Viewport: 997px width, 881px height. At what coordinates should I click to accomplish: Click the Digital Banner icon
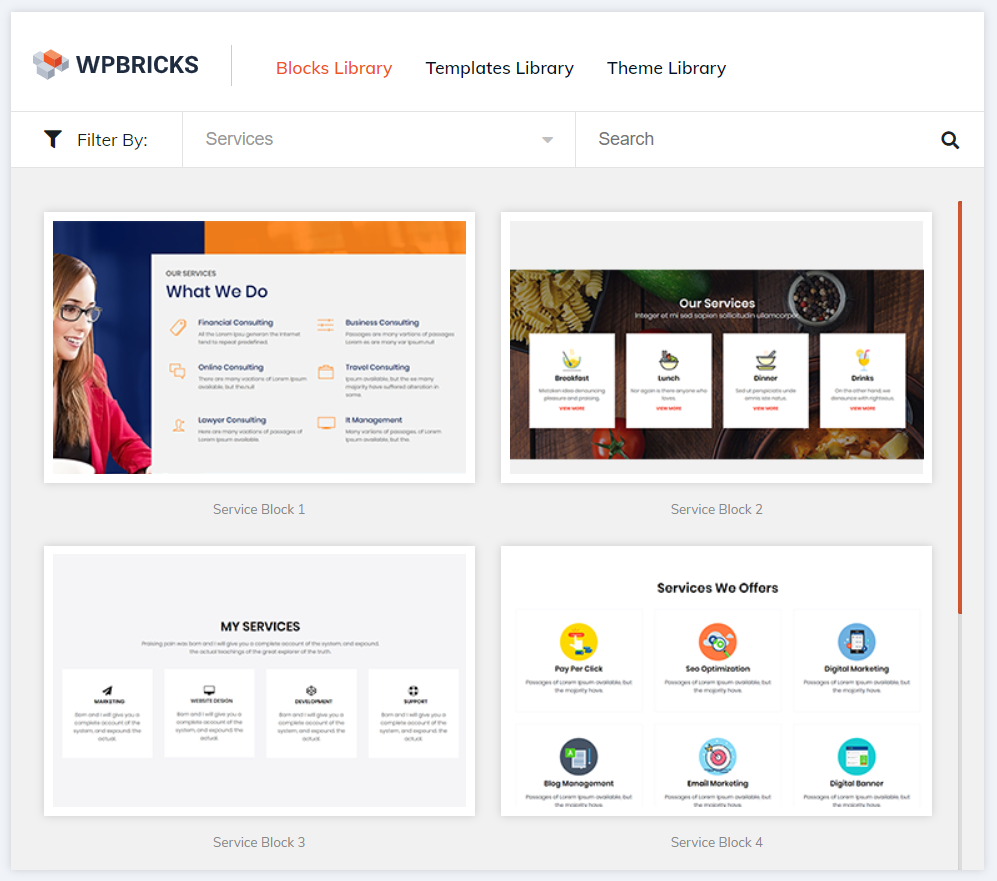tap(856, 757)
